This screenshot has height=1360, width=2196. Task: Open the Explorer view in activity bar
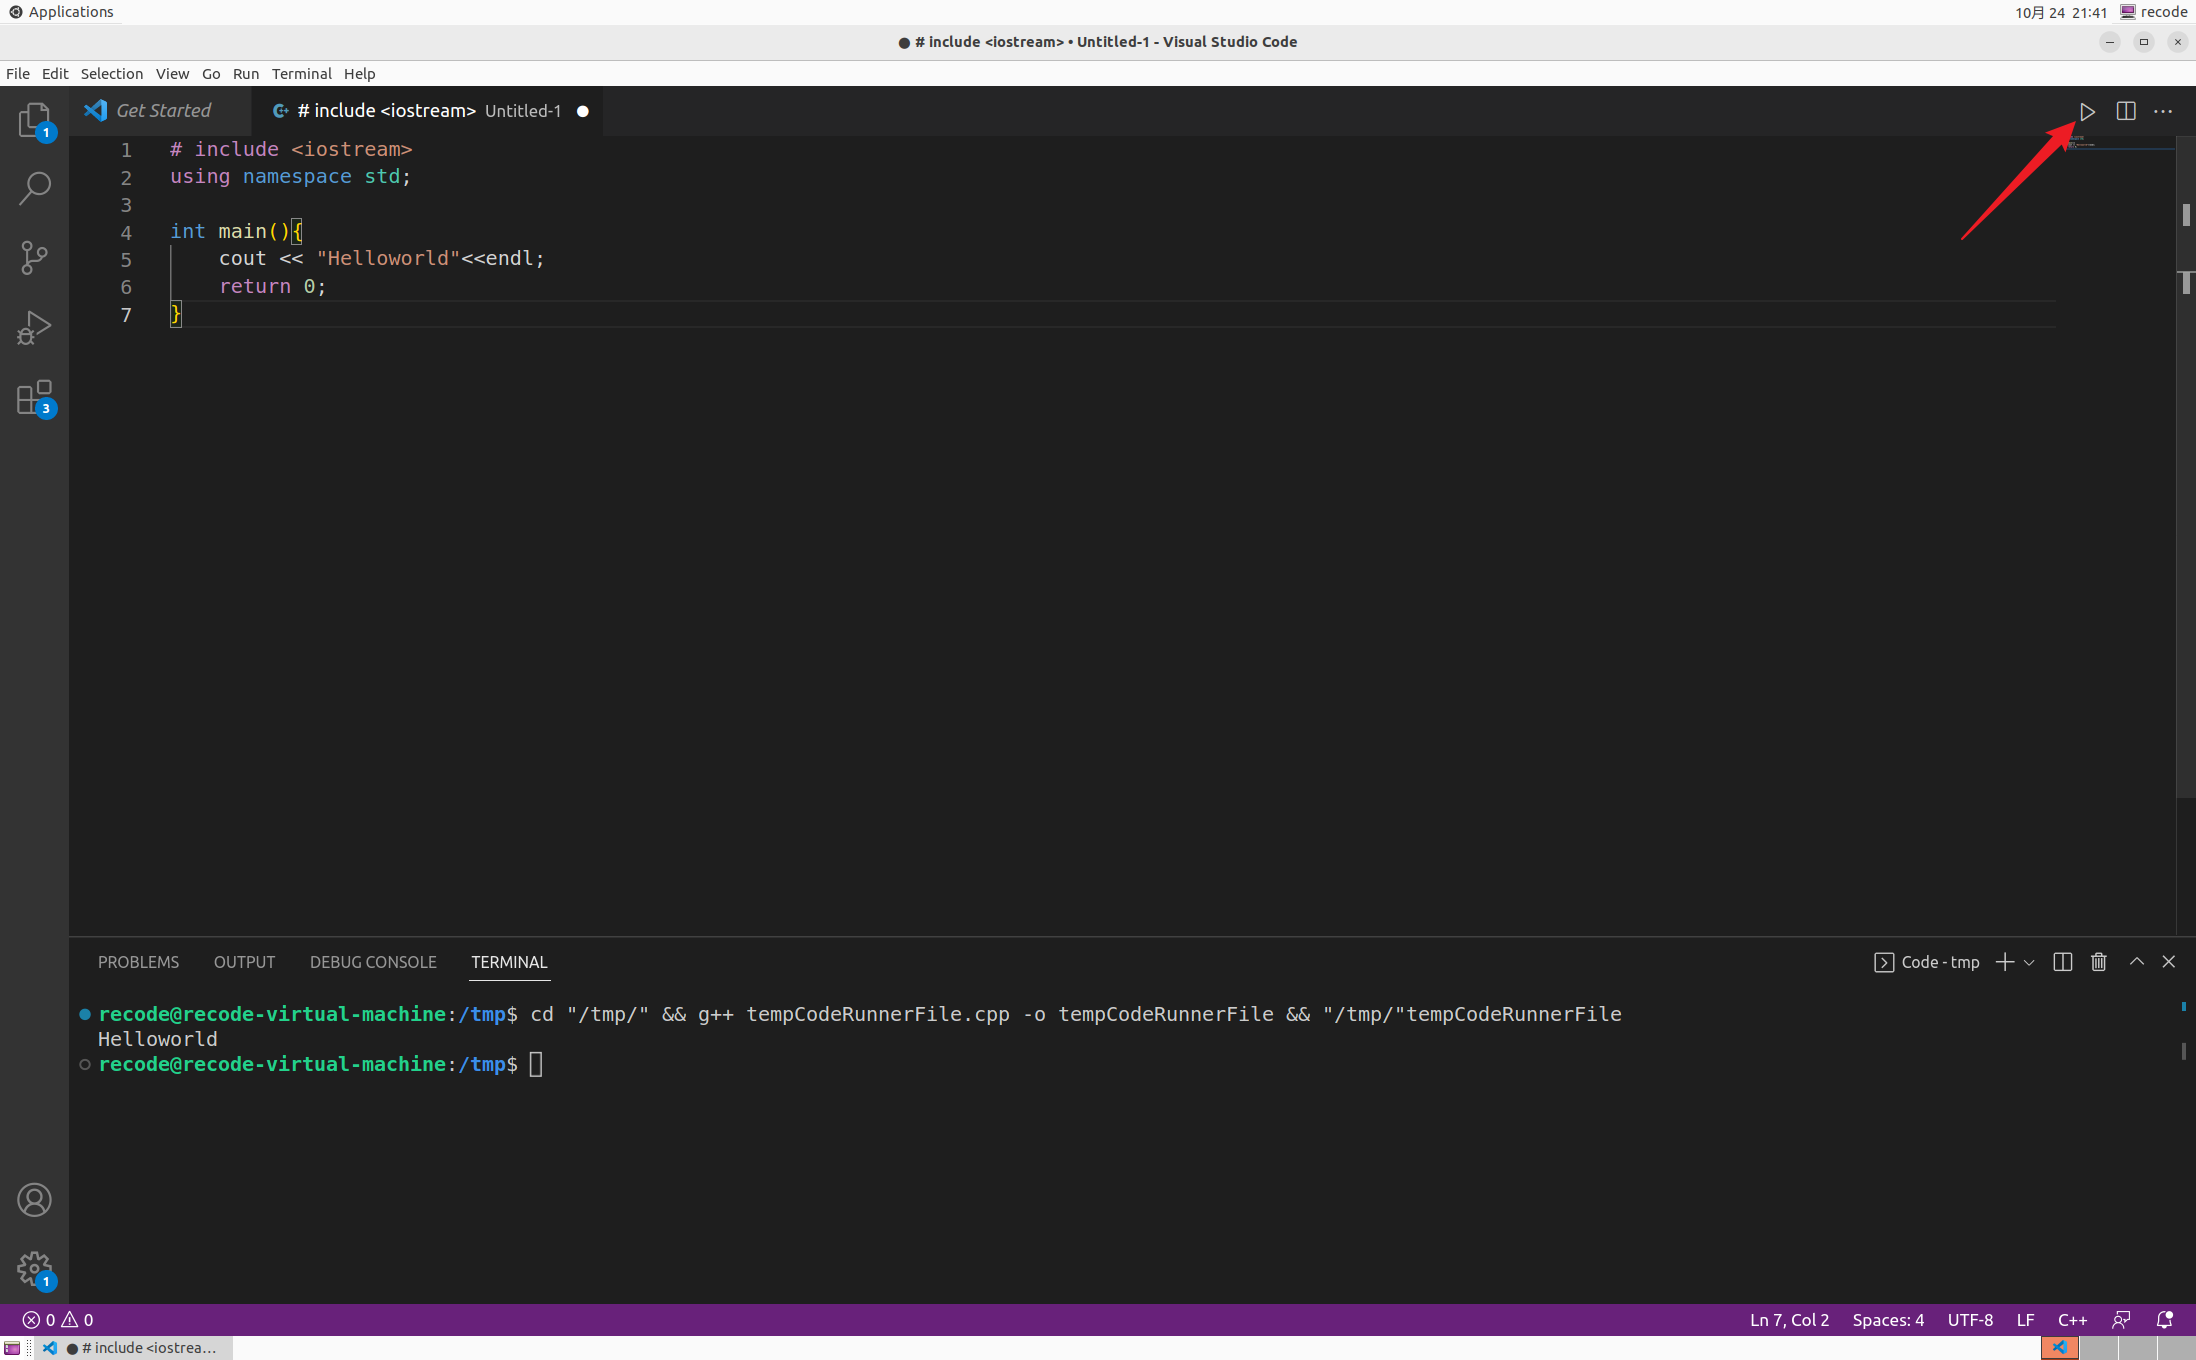click(x=34, y=120)
